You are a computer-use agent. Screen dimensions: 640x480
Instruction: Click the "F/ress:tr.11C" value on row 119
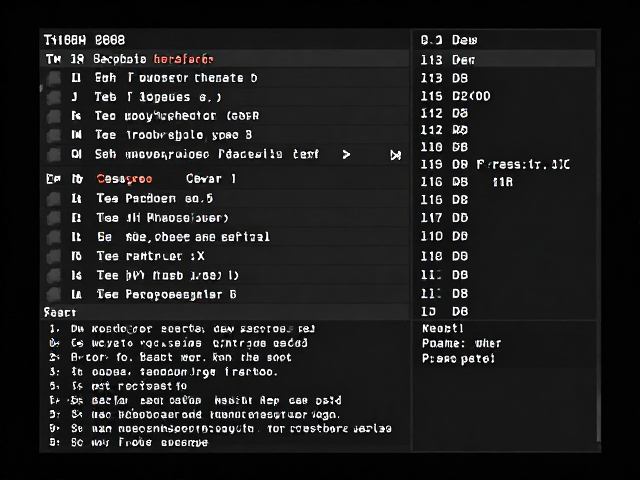point(523,164)
